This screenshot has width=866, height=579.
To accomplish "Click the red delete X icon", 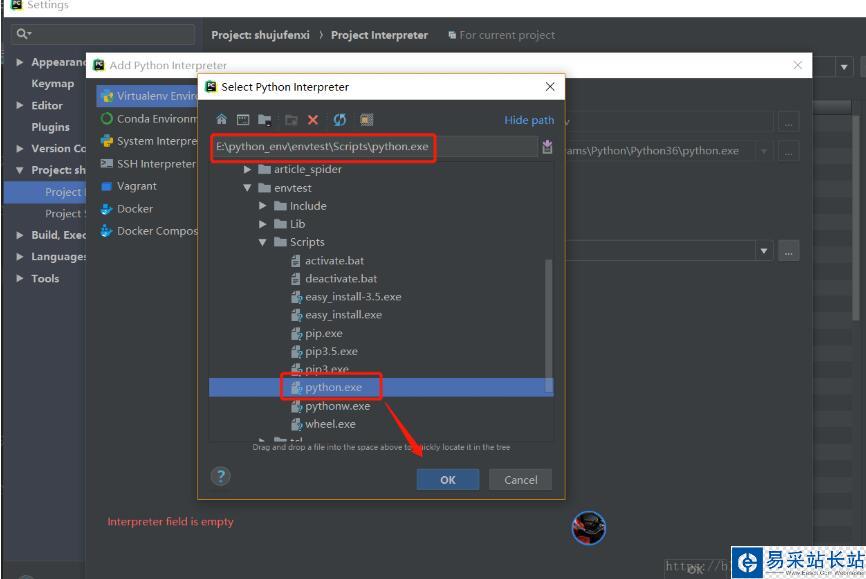I will (x=313, y=120).
